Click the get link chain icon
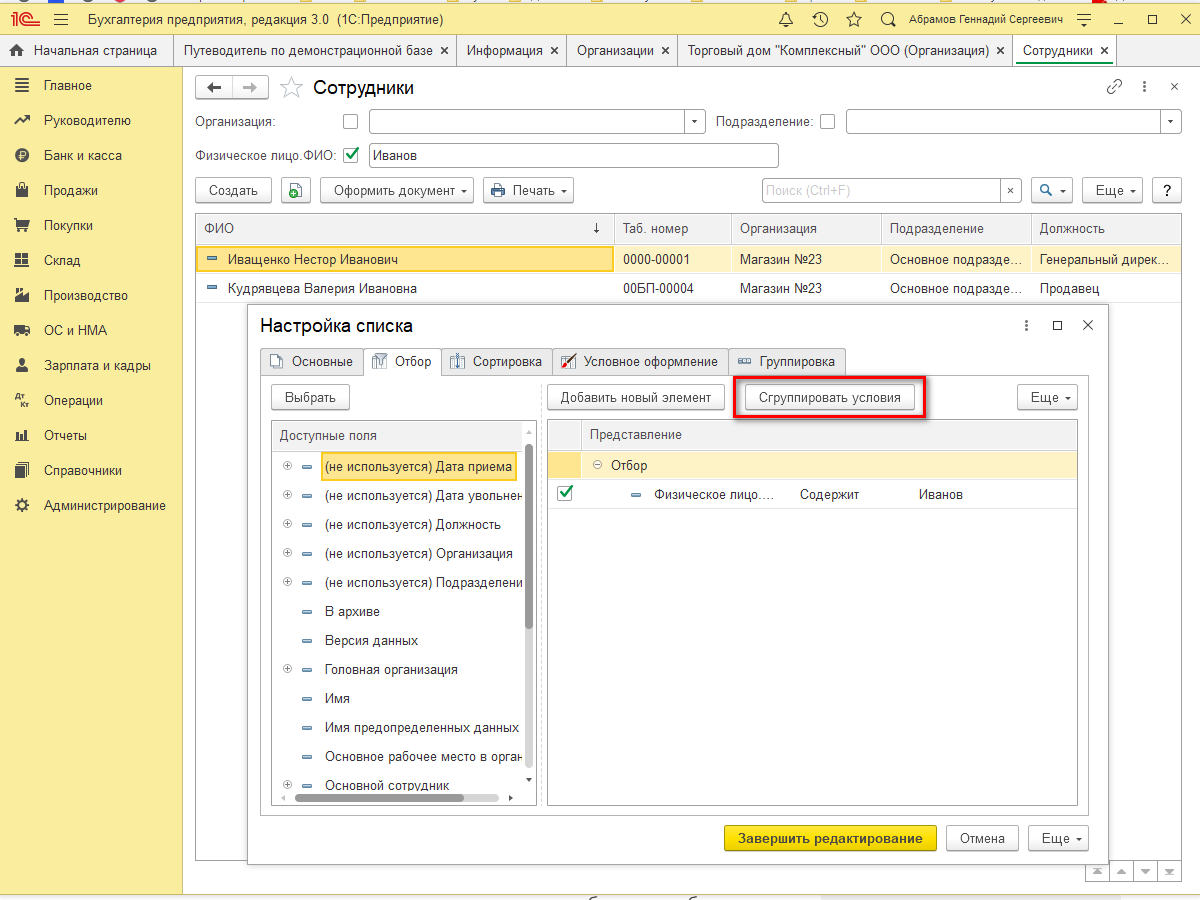The height and width of the screenshot is (900, 1200). point(1114,87)
